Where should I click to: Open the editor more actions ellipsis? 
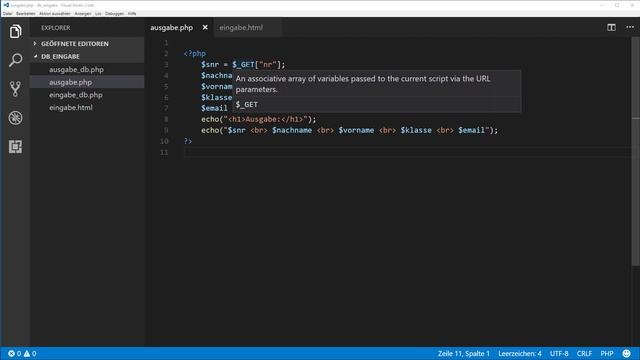[630, 27]
